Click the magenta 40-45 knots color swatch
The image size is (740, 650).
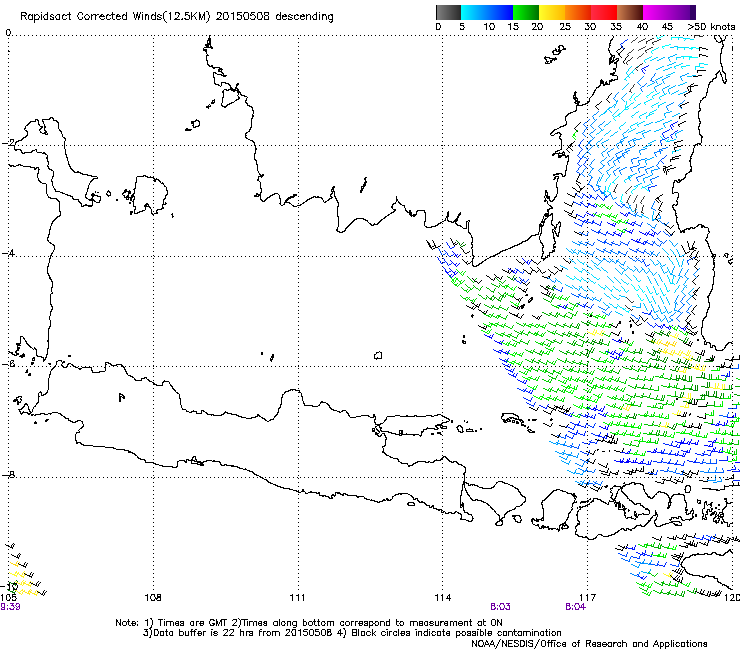(656, 13)
